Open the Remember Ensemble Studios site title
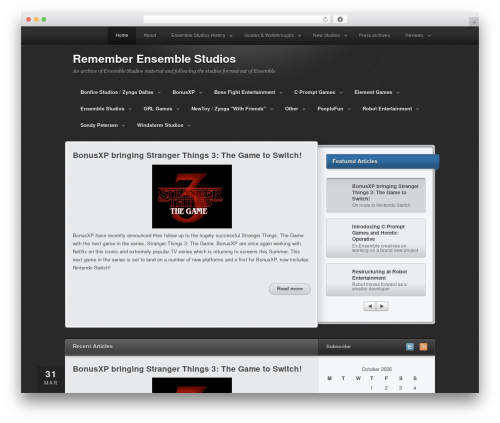500x423 pixels. 154,59
